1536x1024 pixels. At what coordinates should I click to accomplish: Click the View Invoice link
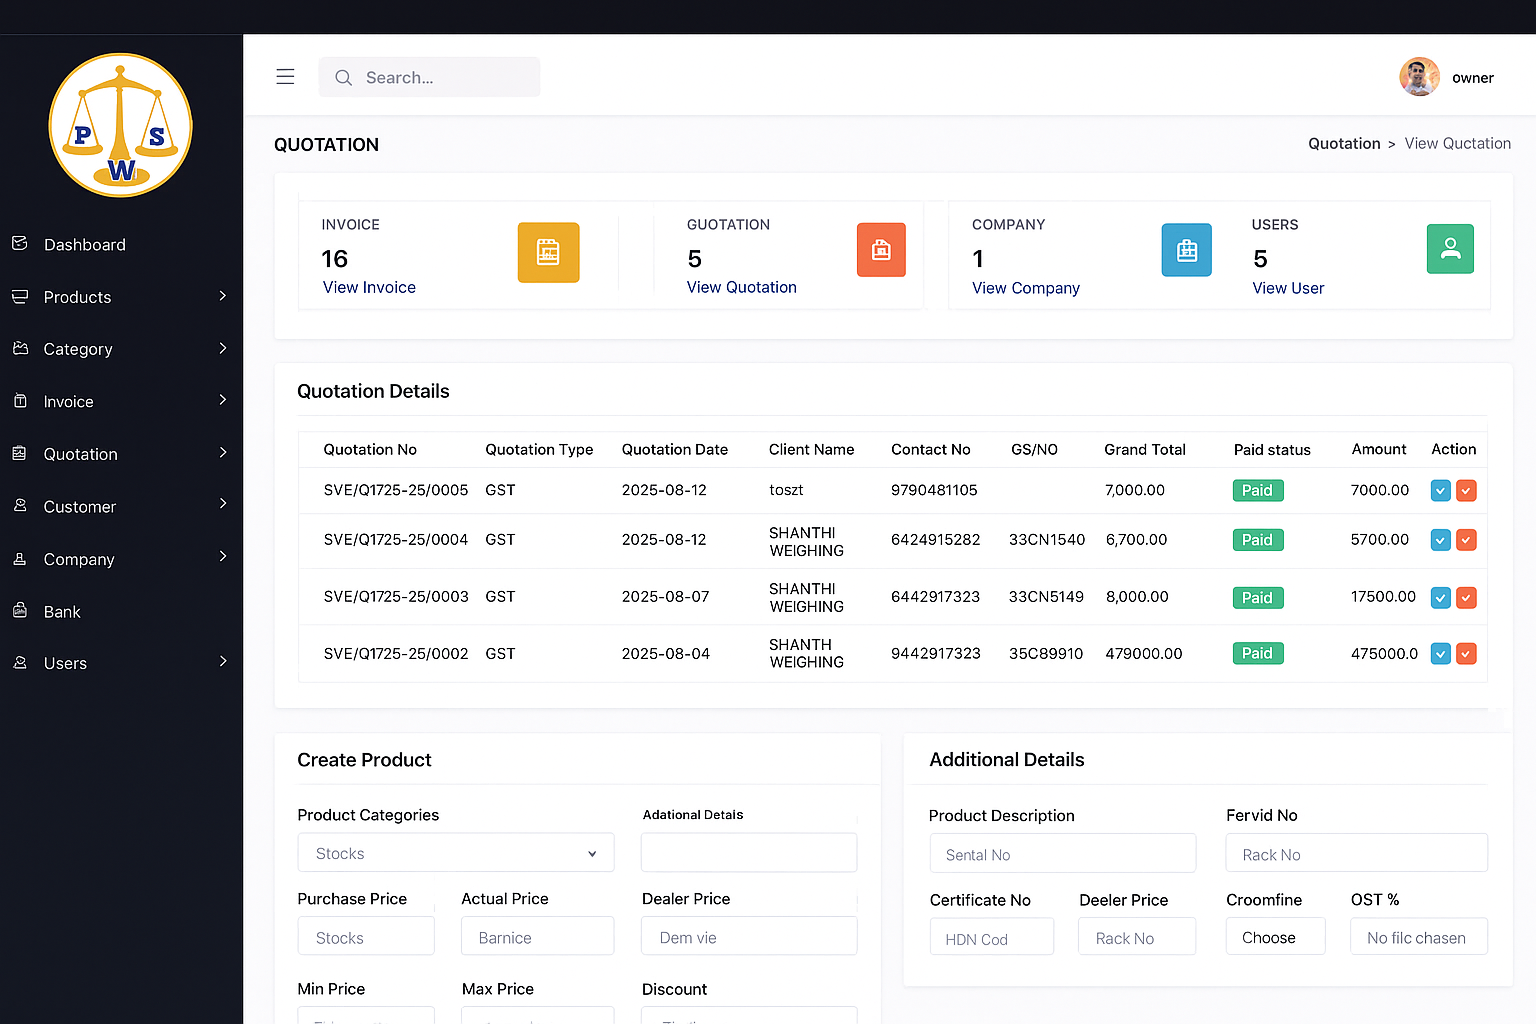tap(369, 287)
